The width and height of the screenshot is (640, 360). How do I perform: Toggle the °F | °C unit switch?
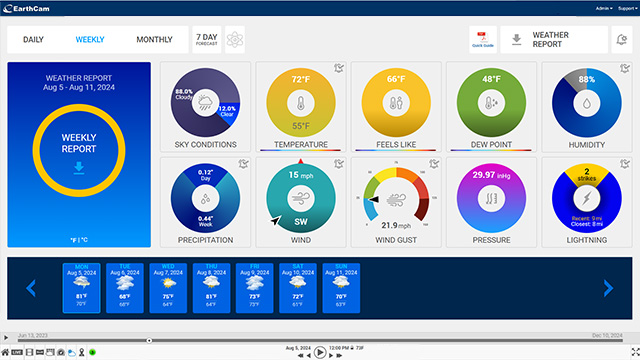click(79, 240)
